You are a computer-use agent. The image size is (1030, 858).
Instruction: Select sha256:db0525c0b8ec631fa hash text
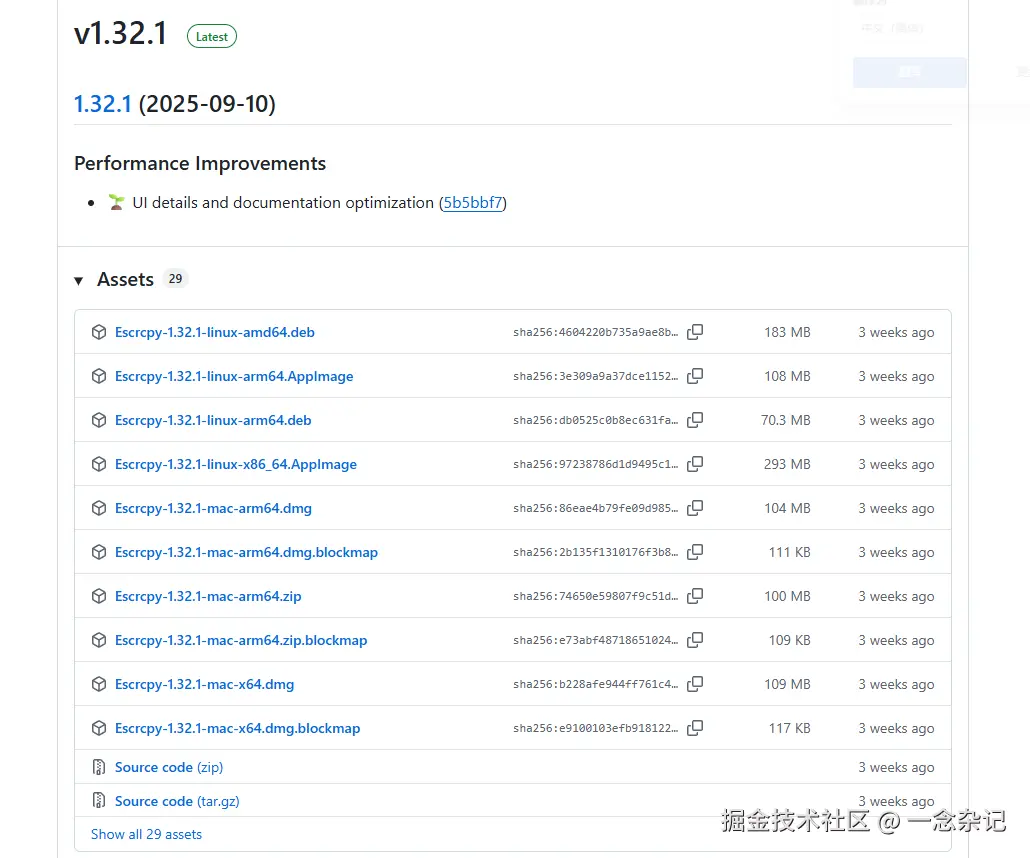point(595,420)
